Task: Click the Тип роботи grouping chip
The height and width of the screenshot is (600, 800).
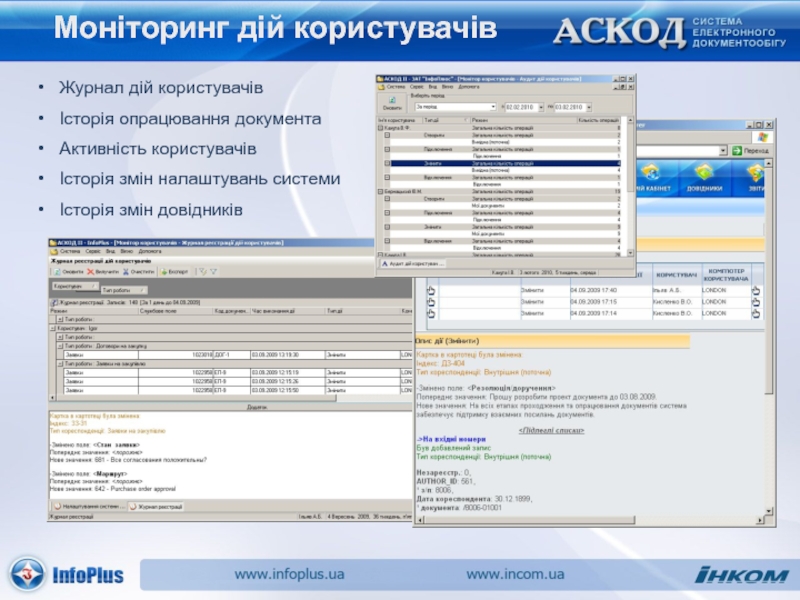Action: pyautogui.click(x=124, y=290)
